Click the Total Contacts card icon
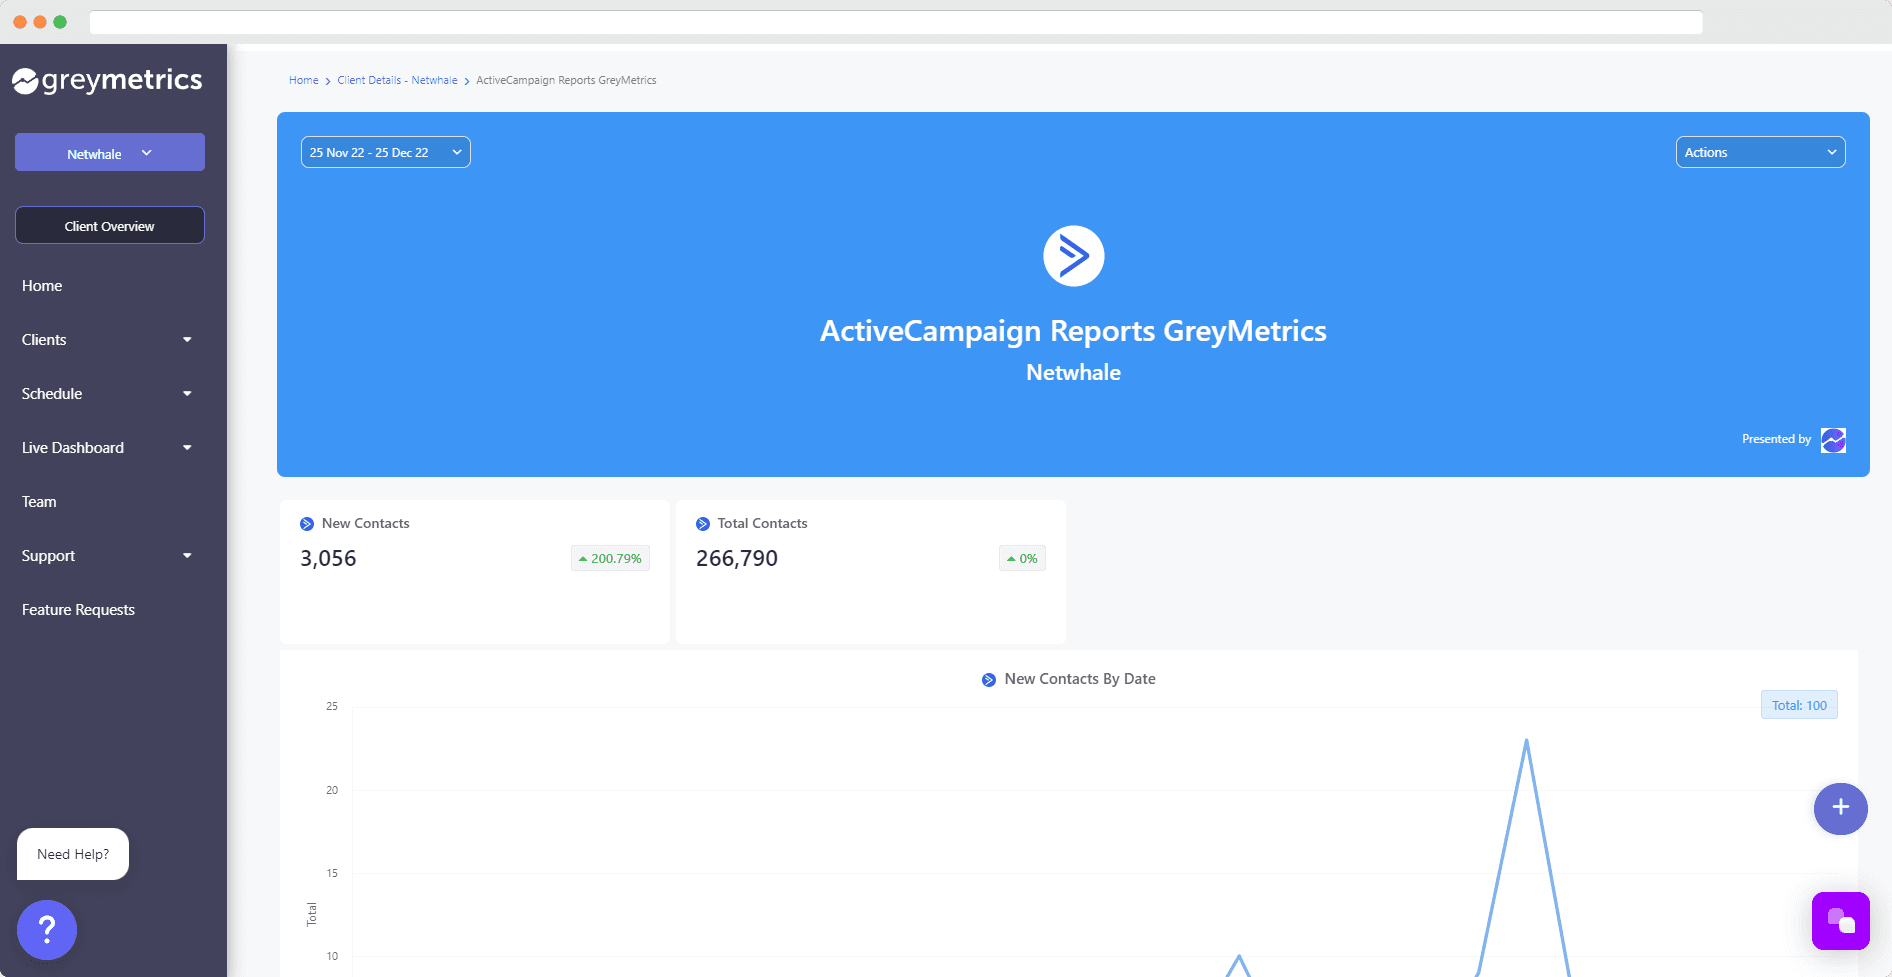The image size is (1892, 977). click(x=703, y=524)
